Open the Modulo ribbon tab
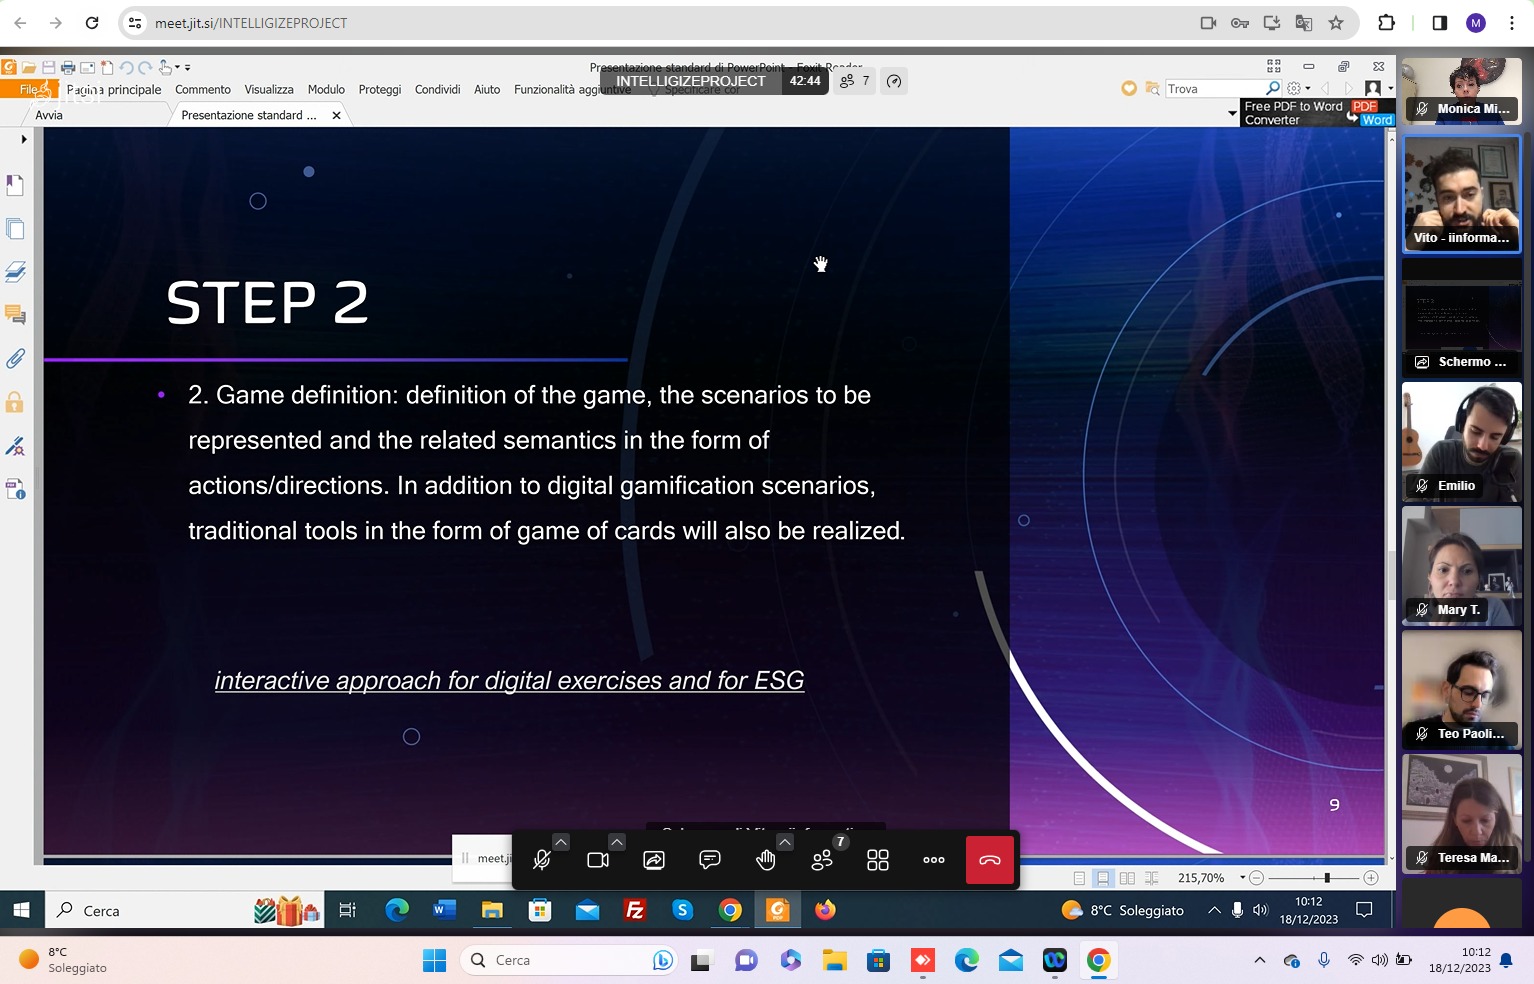 (x=326, y=89)
